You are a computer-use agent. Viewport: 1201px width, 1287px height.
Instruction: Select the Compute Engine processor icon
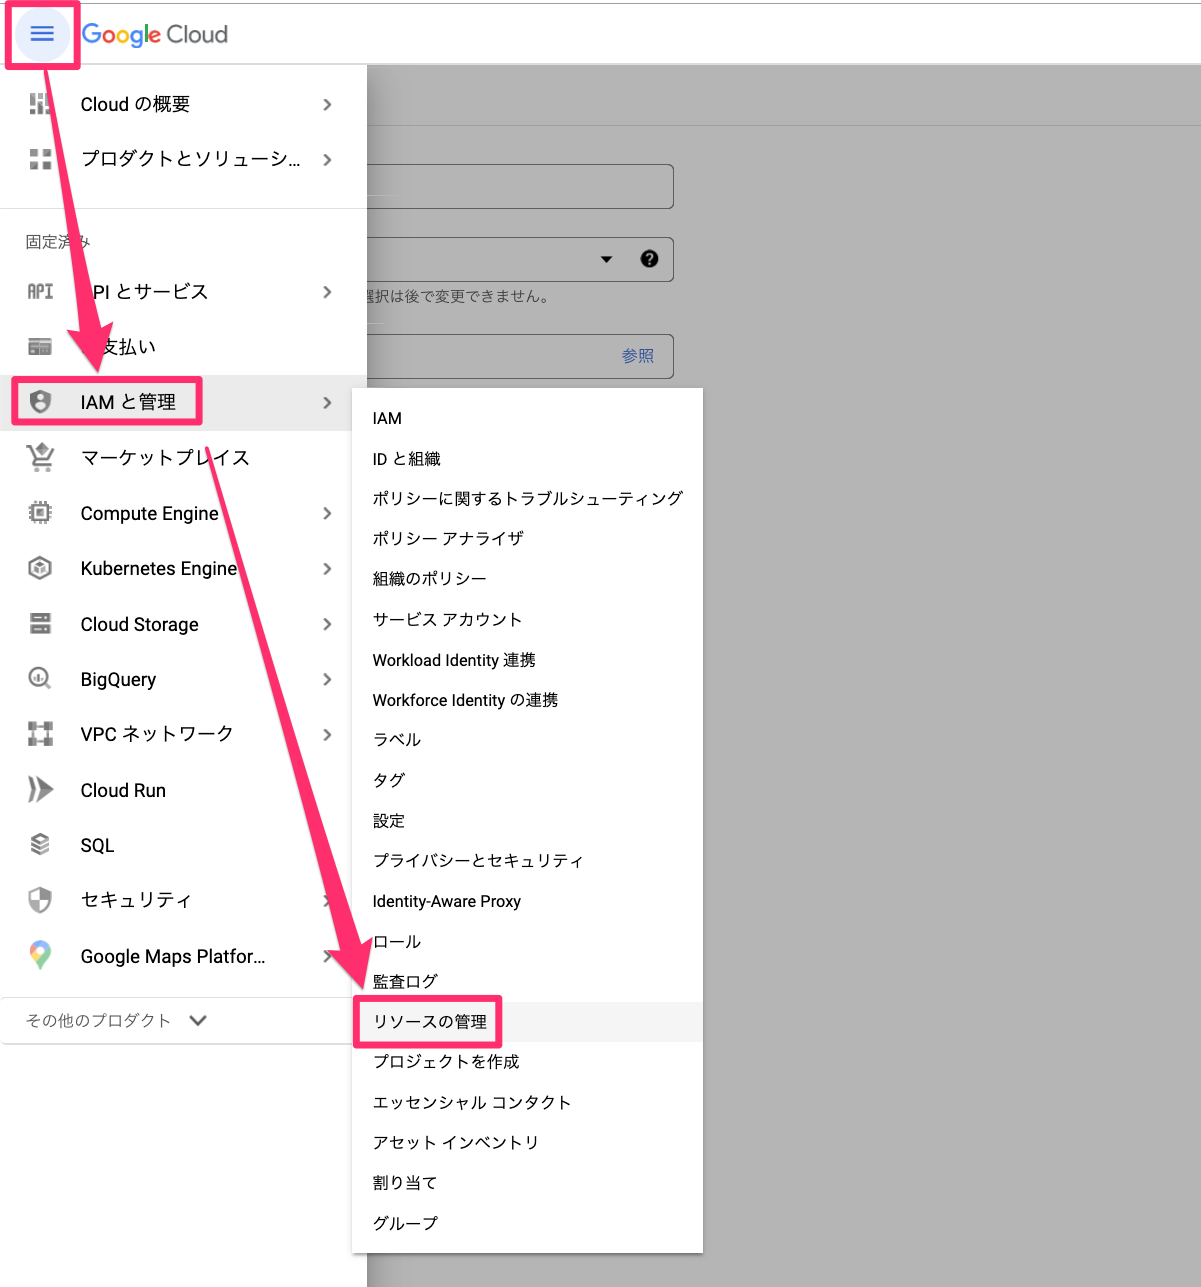point(40,513)
